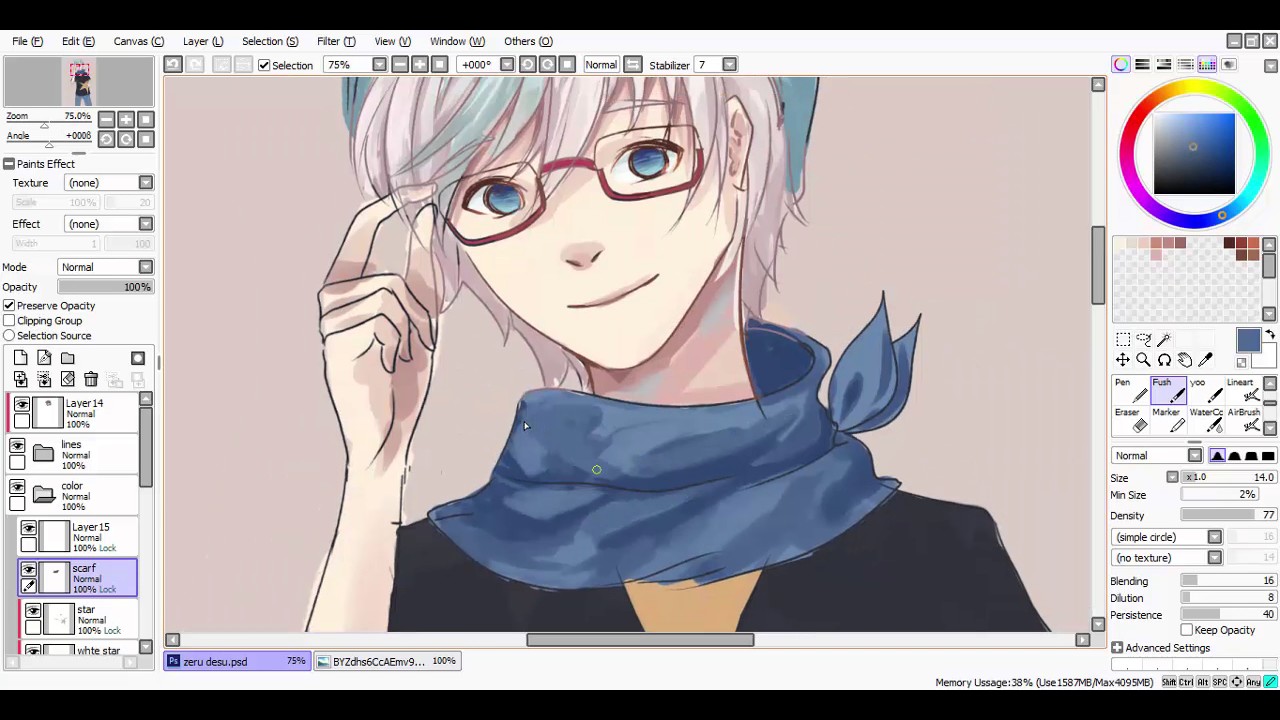The height and width of the screenshot is (720, 1280).
Task: Pick the hand pan tool
Action: (1185, 360)
